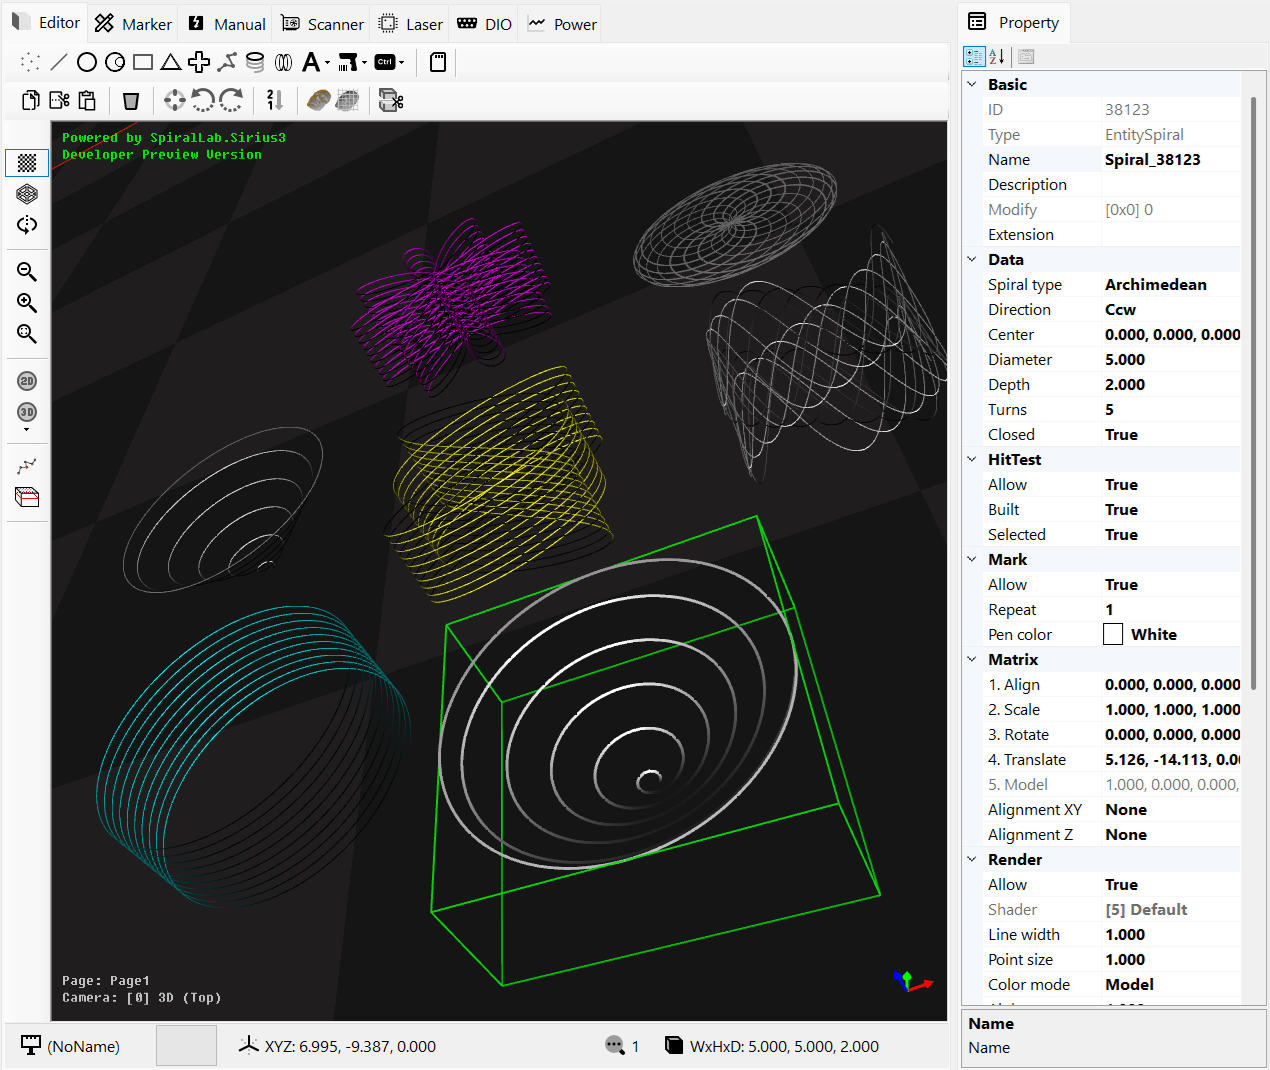Collapse the Matrix property section
Screen dimensions: 1270x1070
click(972, 659)
